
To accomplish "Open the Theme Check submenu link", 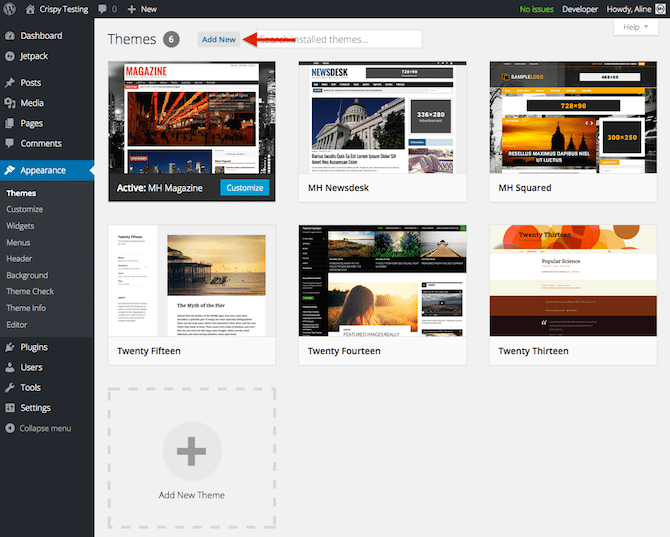I will (30, 291).
